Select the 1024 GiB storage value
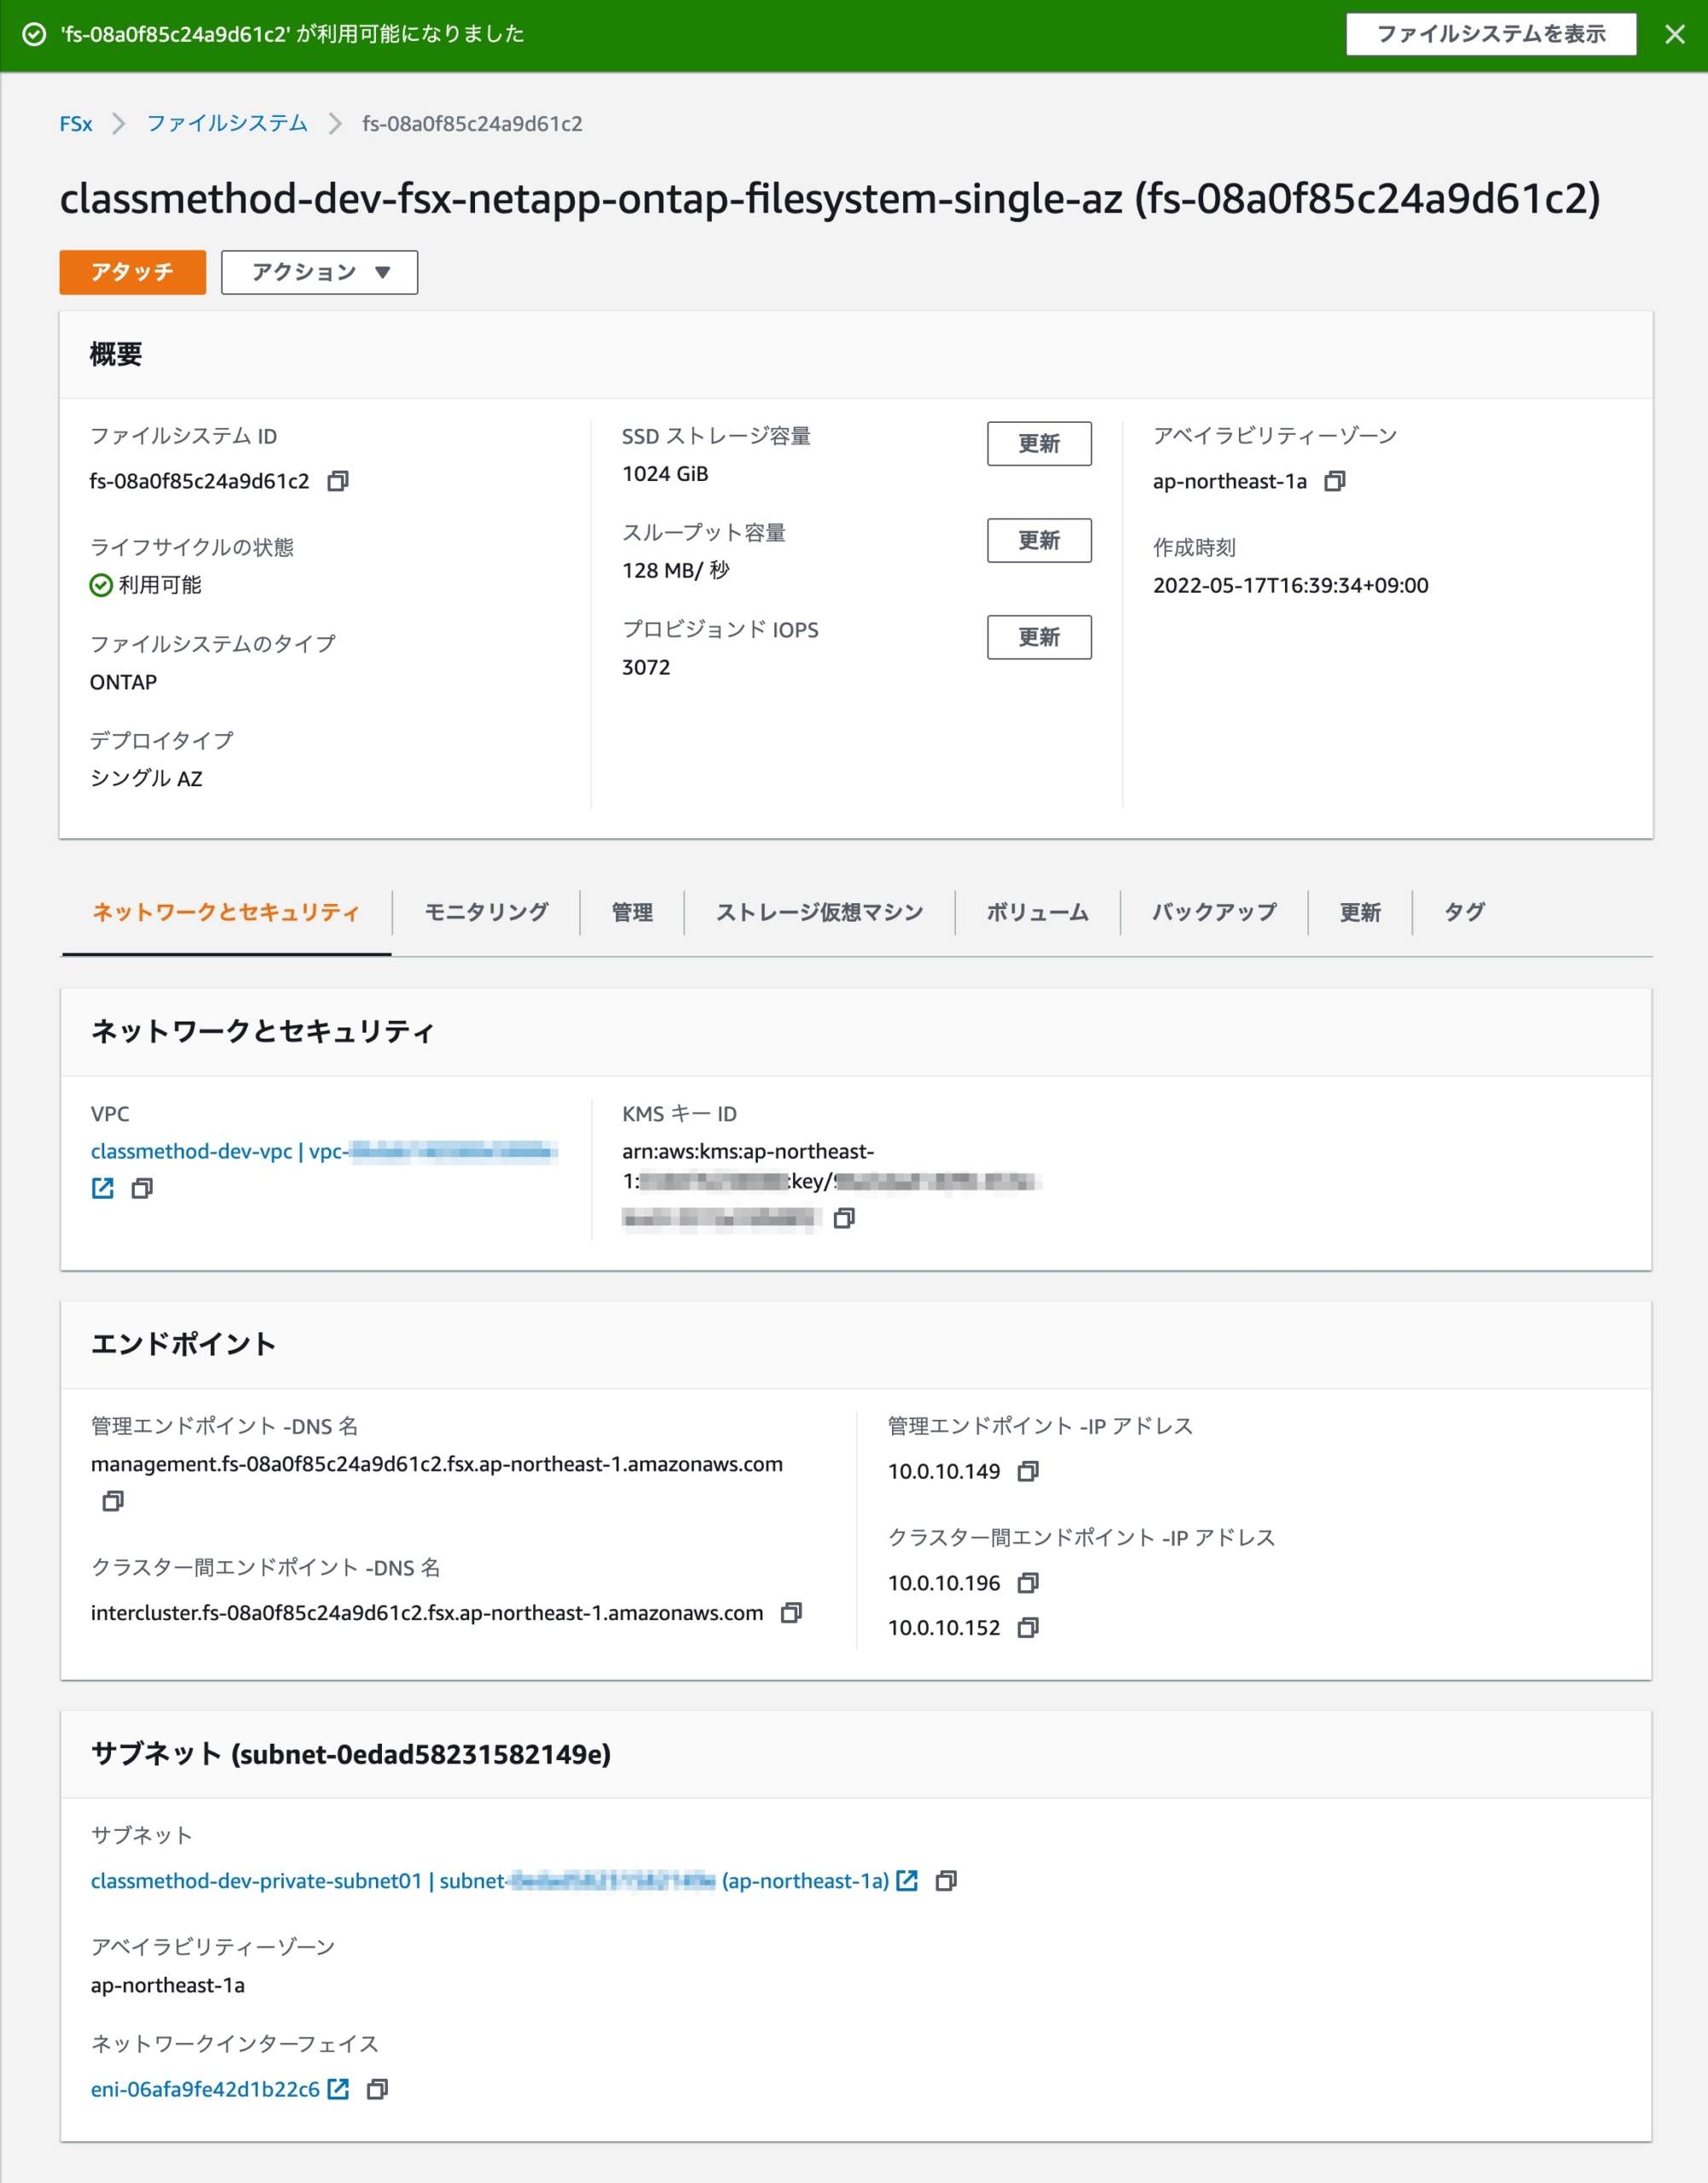The image size is (1708, 2183). (x=665, y=474)
